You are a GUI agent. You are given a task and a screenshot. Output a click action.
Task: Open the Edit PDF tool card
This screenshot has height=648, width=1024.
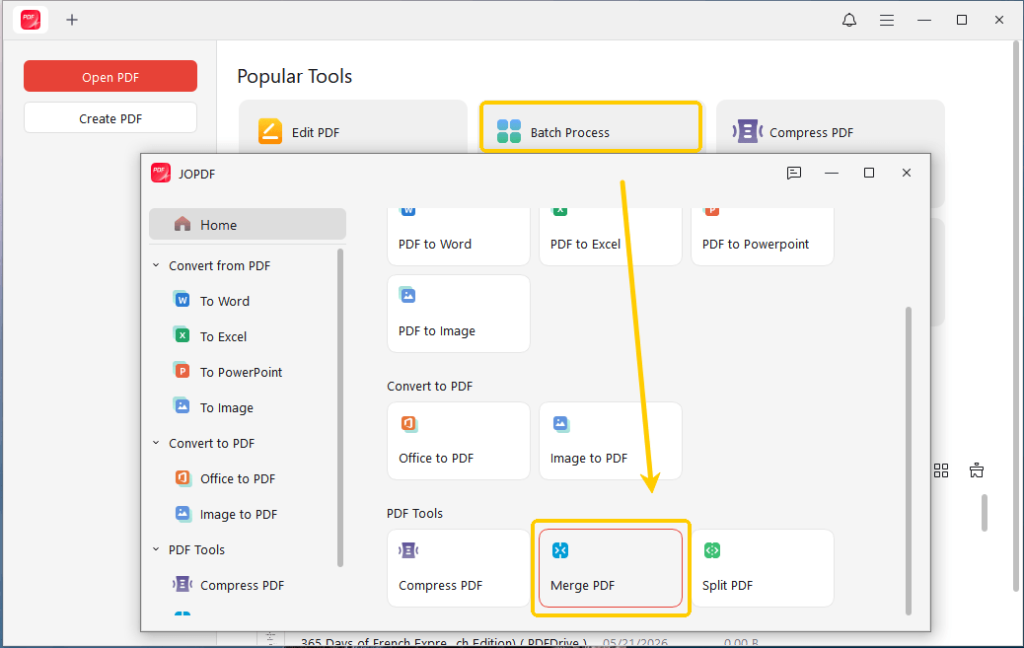(353, 129)
